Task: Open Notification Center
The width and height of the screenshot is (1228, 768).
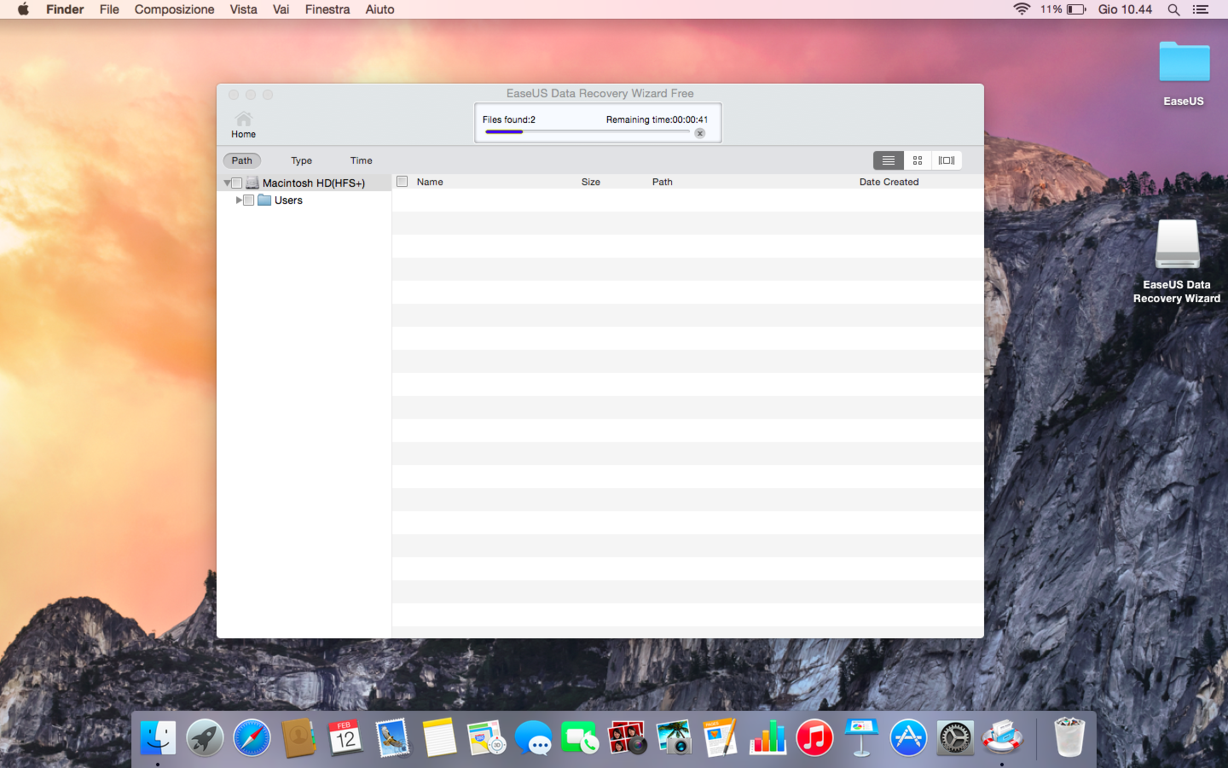Action: [x=1201, y=9]
